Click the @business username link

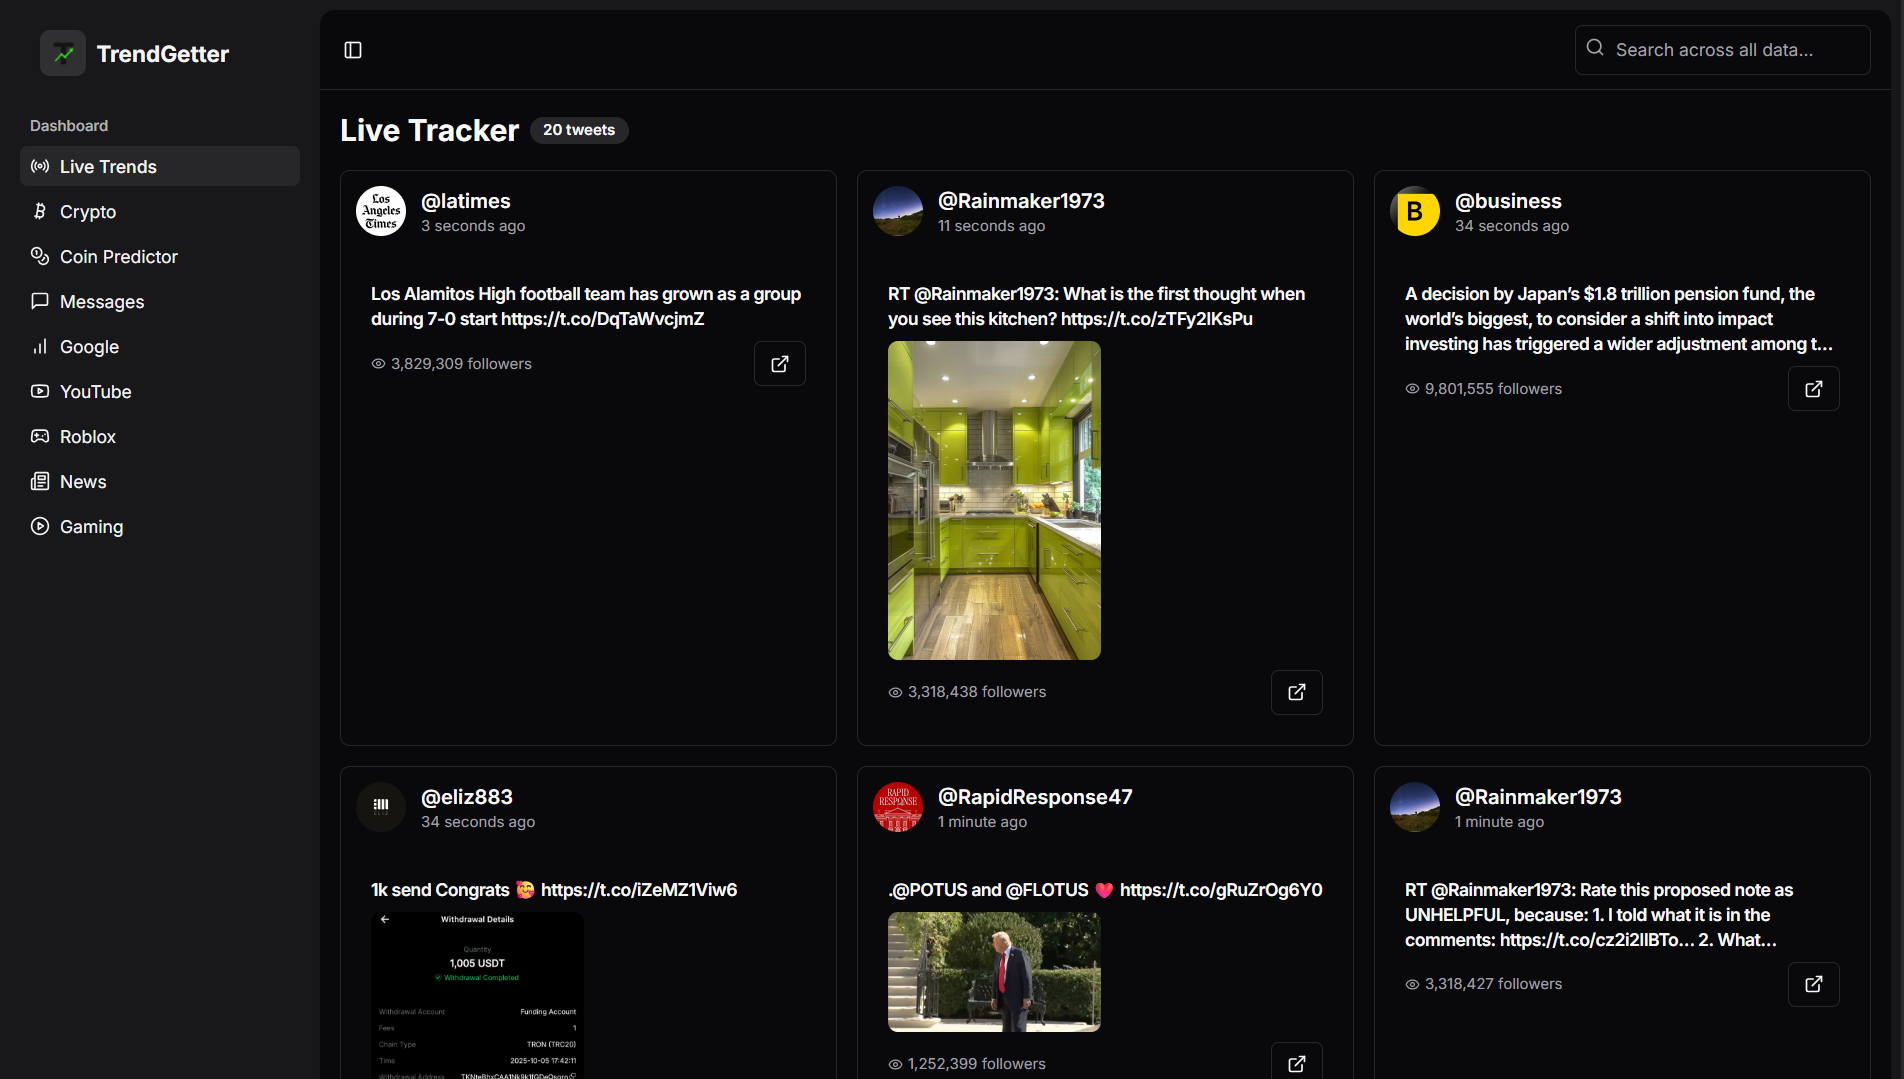1507,201
